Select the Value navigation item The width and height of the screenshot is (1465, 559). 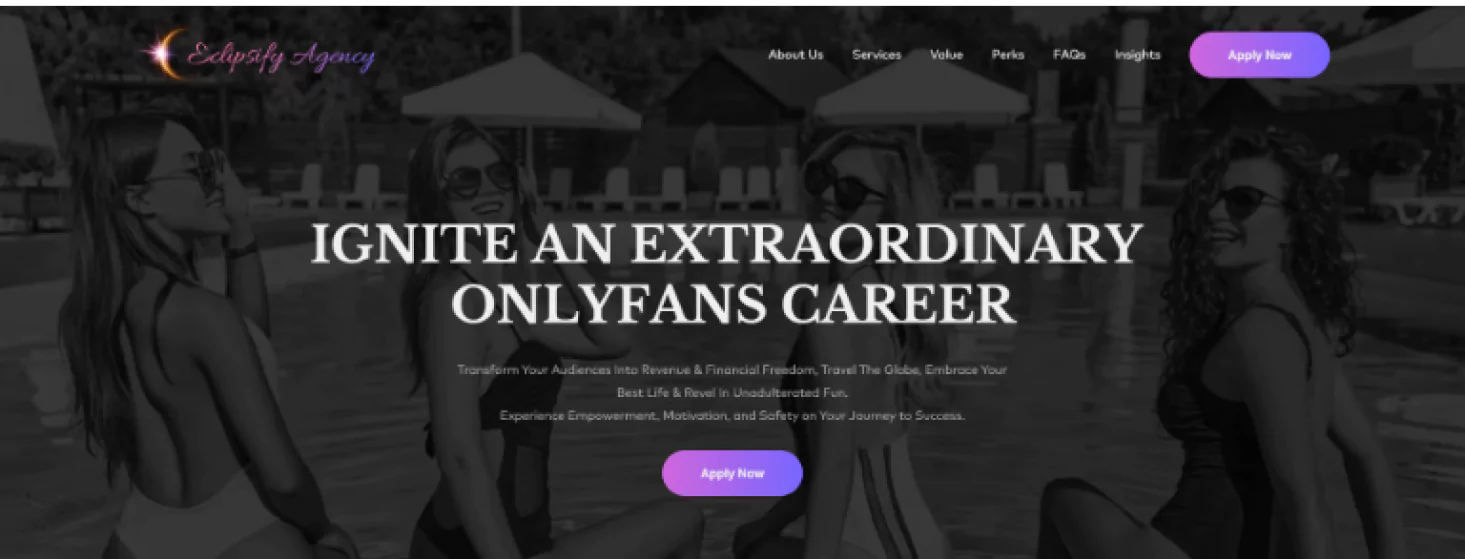point(946,55)
